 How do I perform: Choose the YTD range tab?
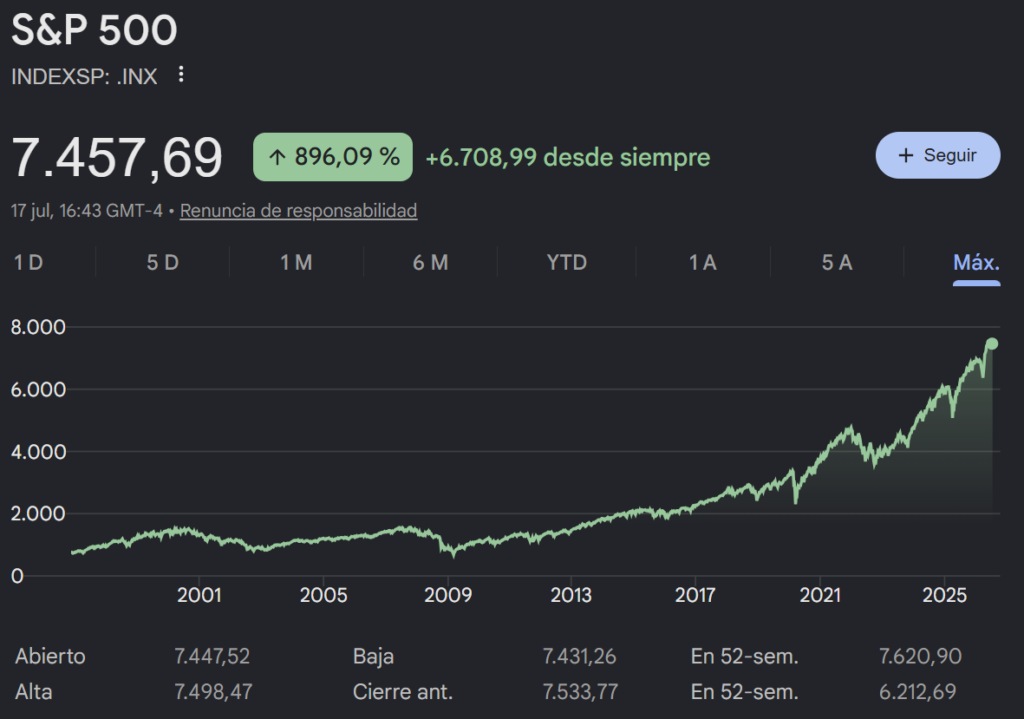tap(567, 263)
